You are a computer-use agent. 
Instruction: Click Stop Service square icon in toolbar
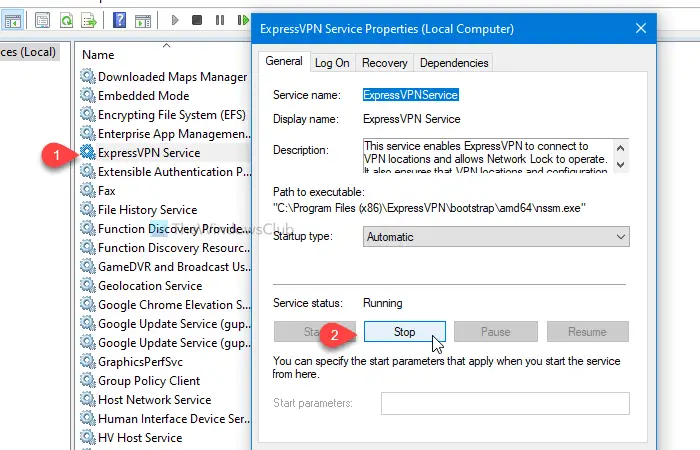pyautogui.click(x=197, y=20)
